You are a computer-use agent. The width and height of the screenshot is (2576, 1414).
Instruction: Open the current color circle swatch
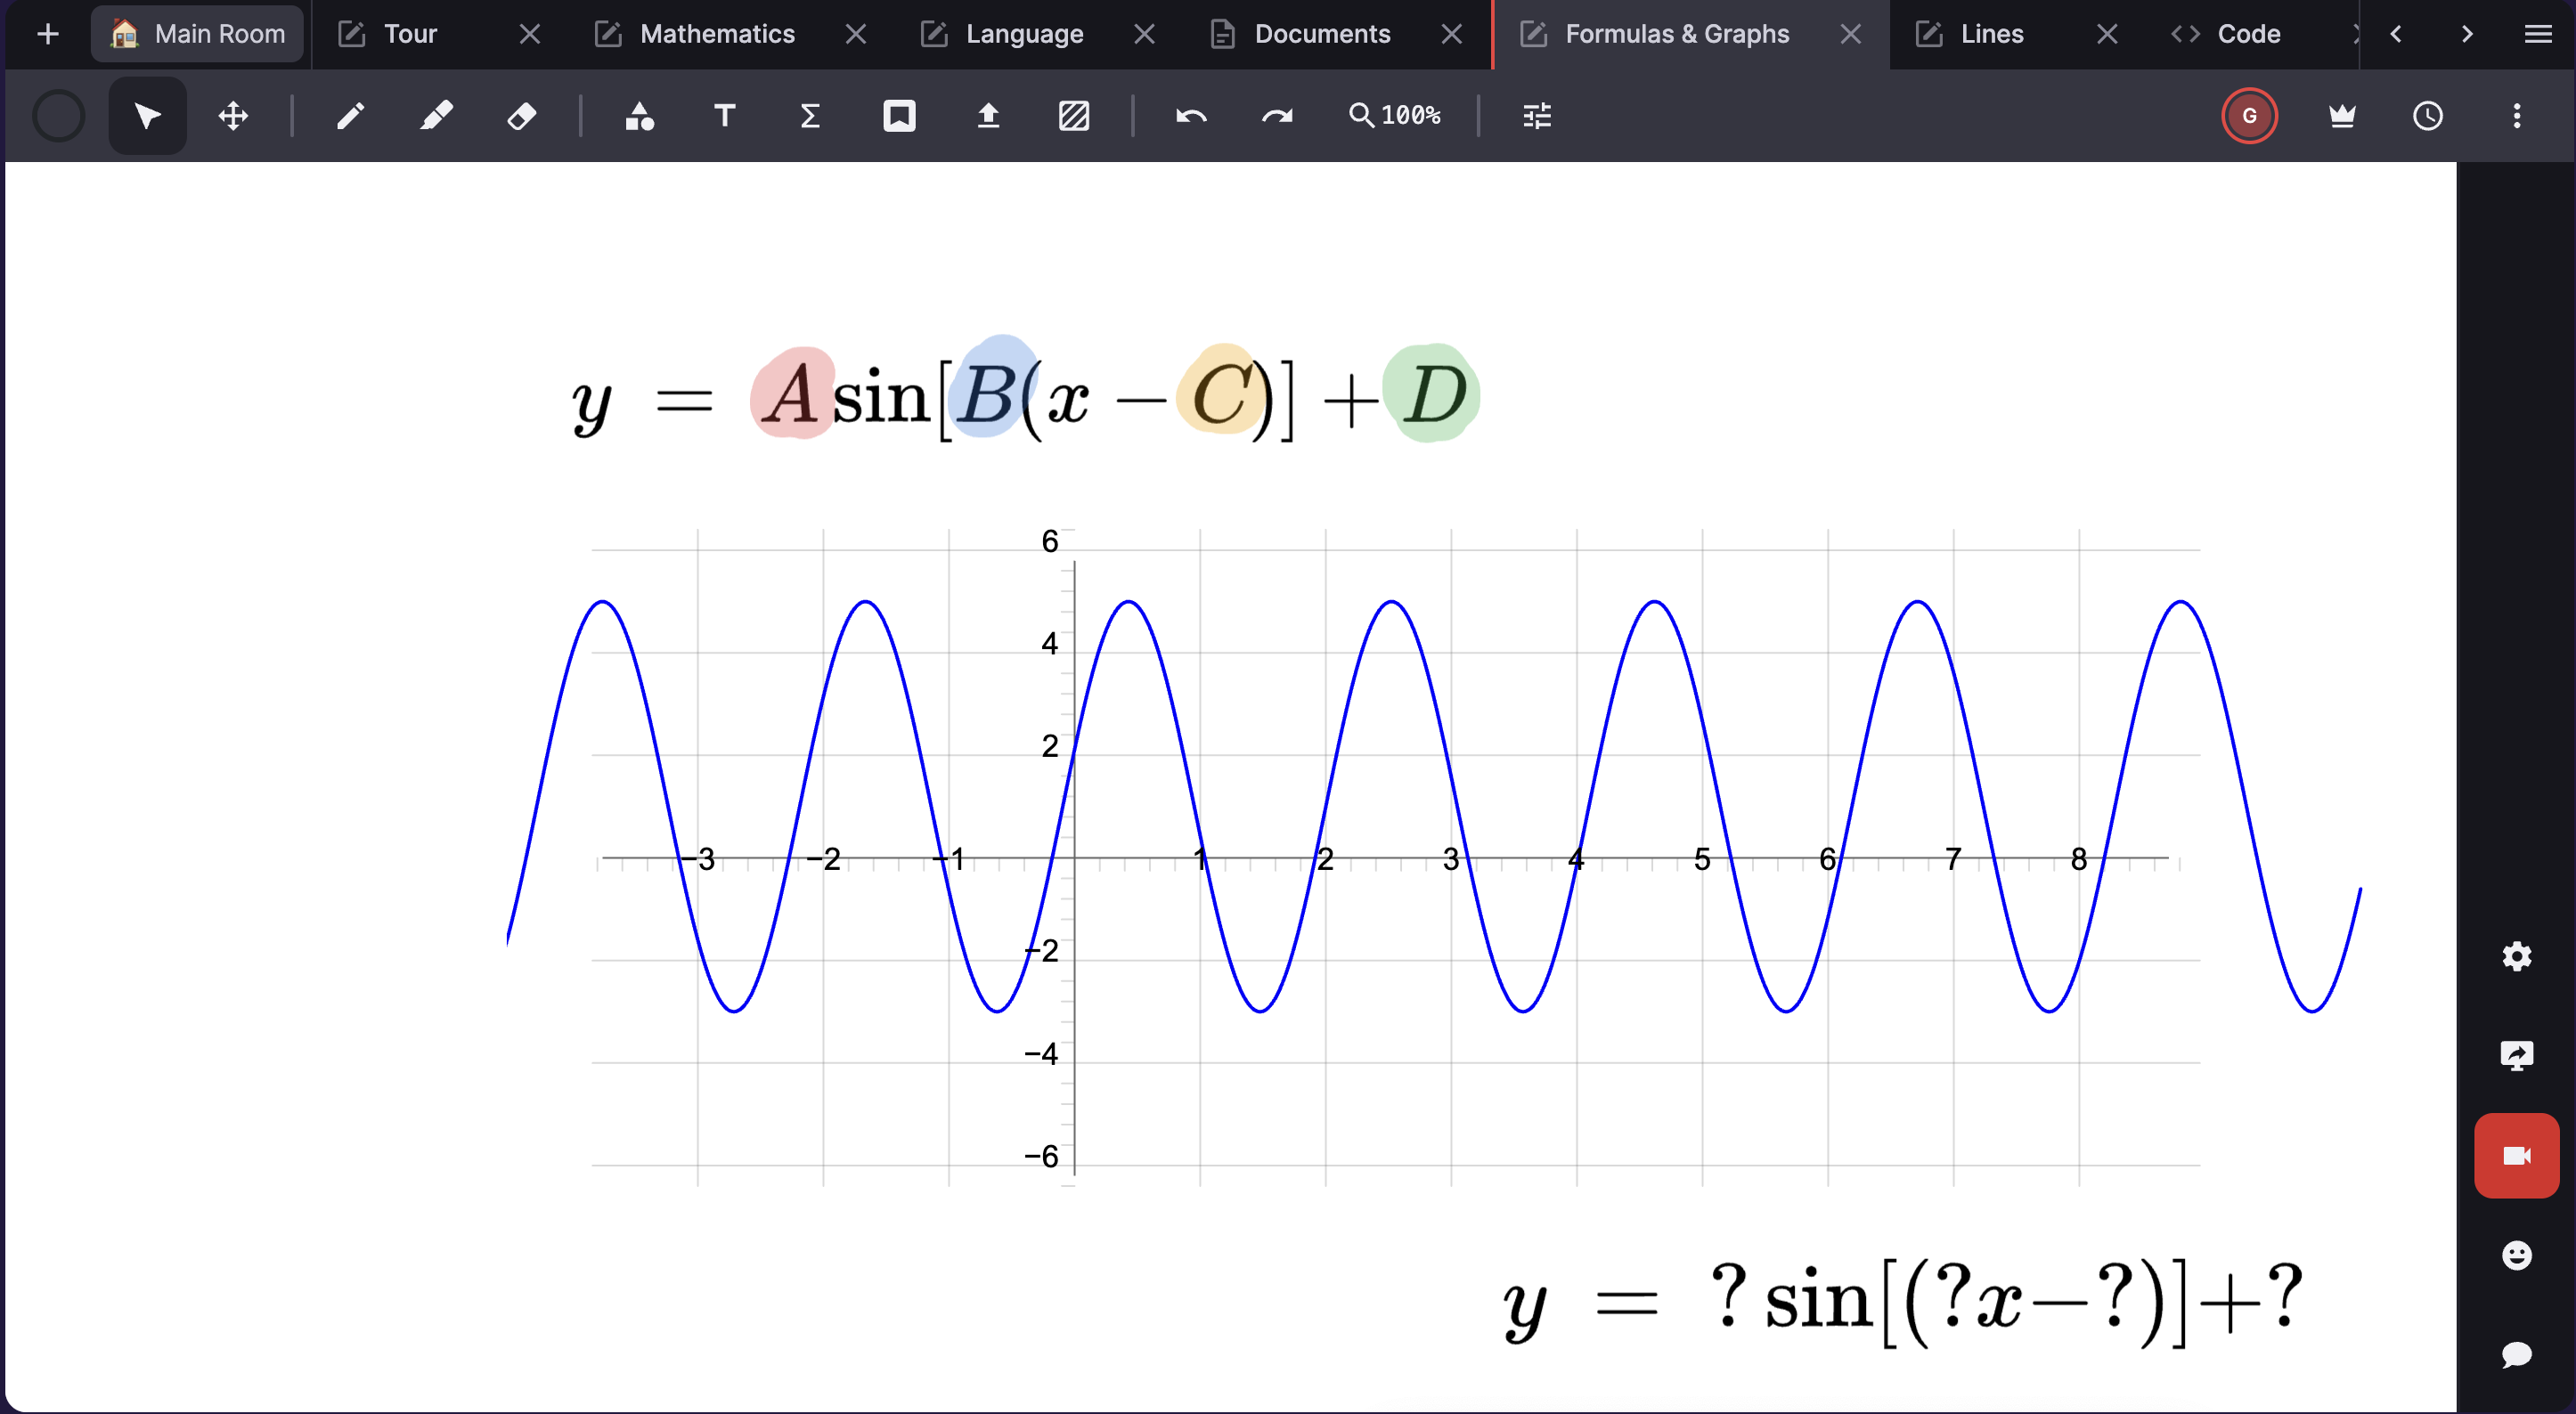(x=59, y=116)
